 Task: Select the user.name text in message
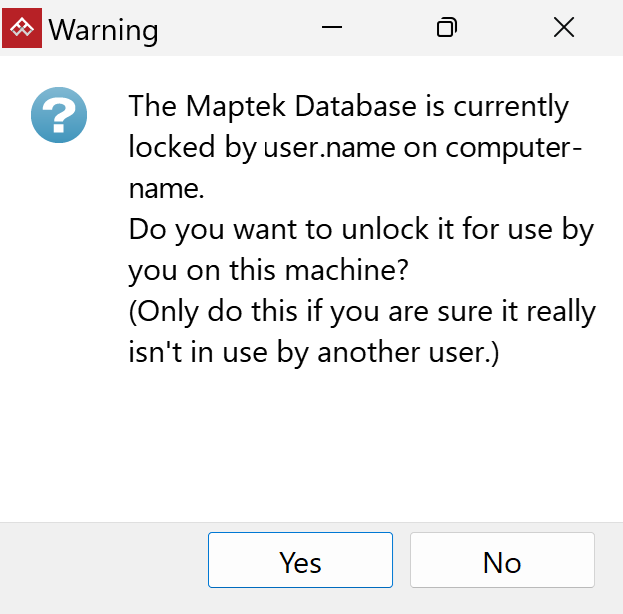tap(329, 148)
